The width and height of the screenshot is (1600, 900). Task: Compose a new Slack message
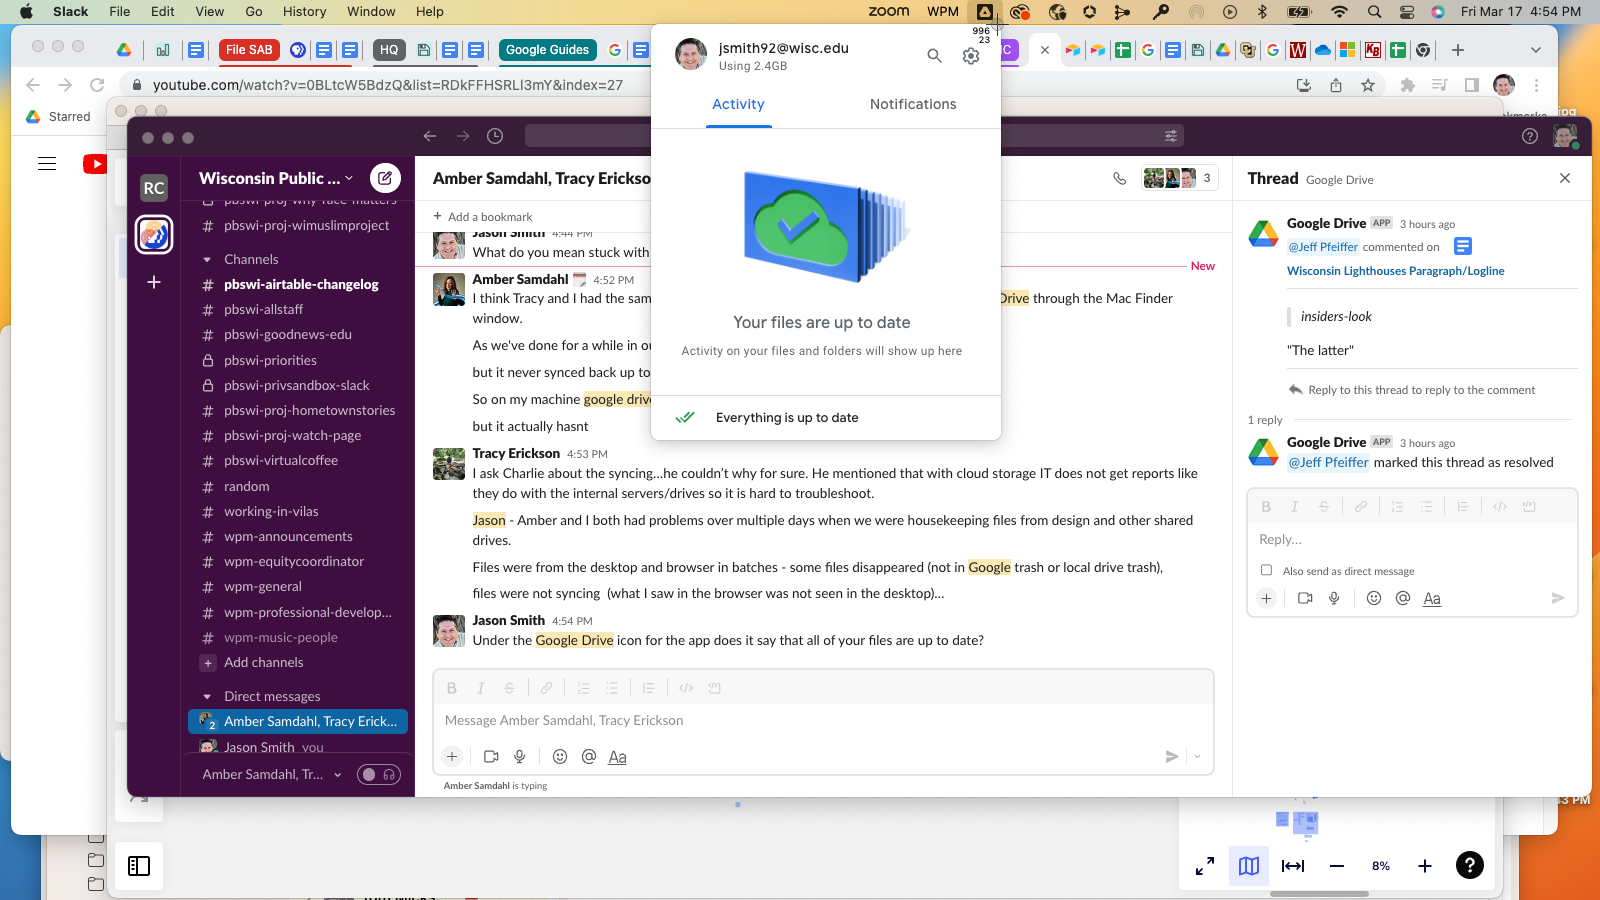click(385, 178)
